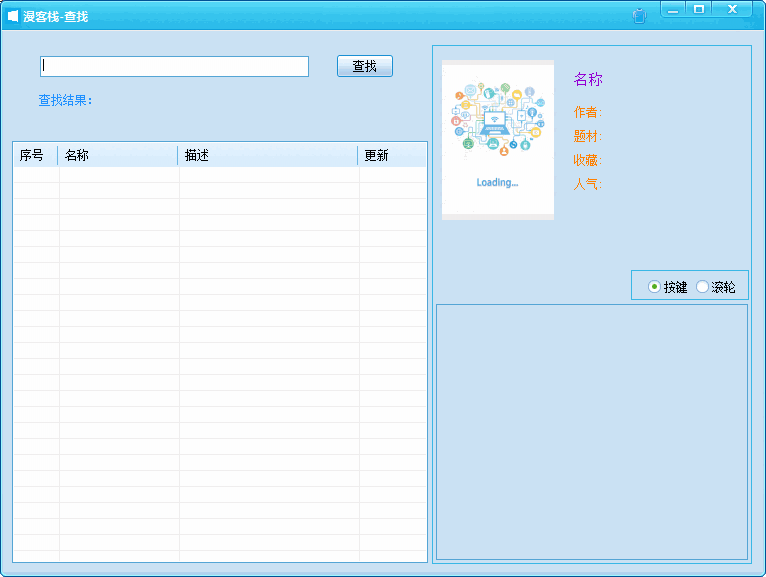Sort results by the 序号 column header
Image resolution: width=766 pixels, height=577 pixels.
34,155
